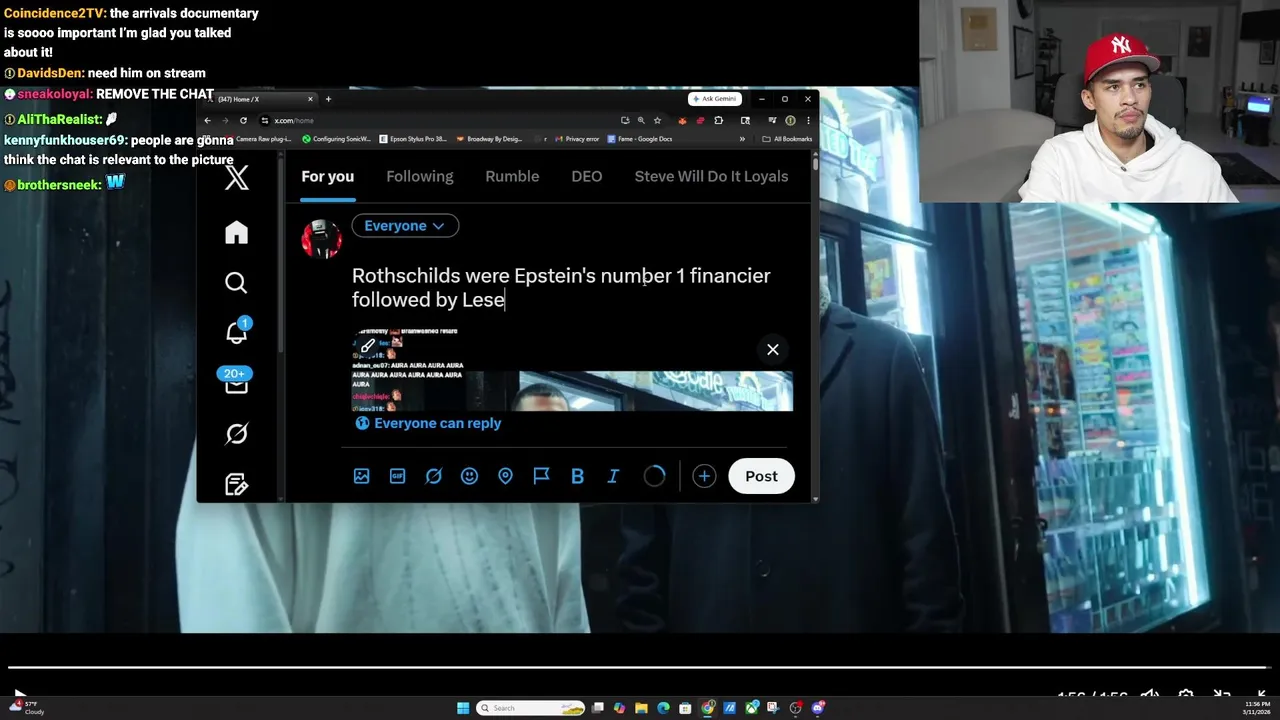This screenshot has width=1280, height=720.
Task: Enhance post with Grok composer icon
Action: (x=433, y=476)
